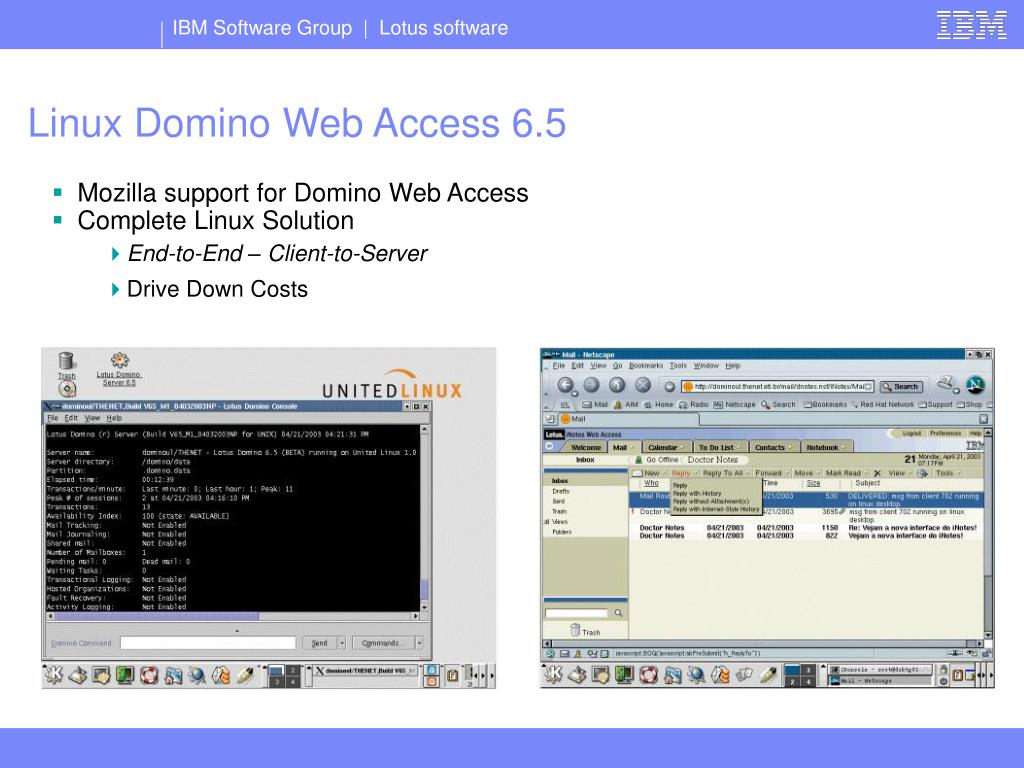
Task: Open Help menu in Lotus Domino Console
Action: click(114, 418)
